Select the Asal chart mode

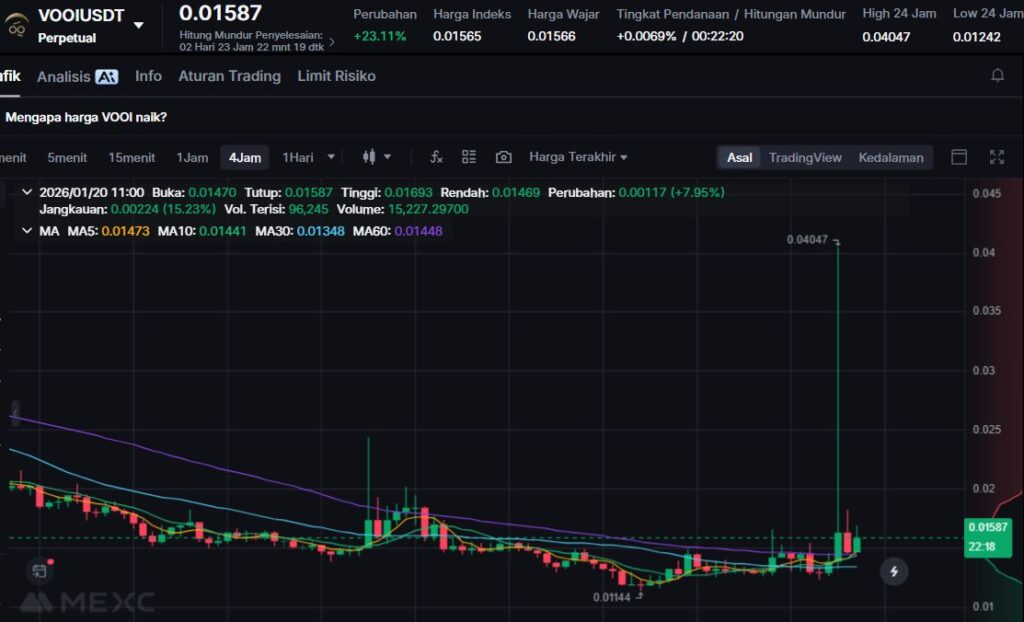pyautogui.click(x=740, y=157)
